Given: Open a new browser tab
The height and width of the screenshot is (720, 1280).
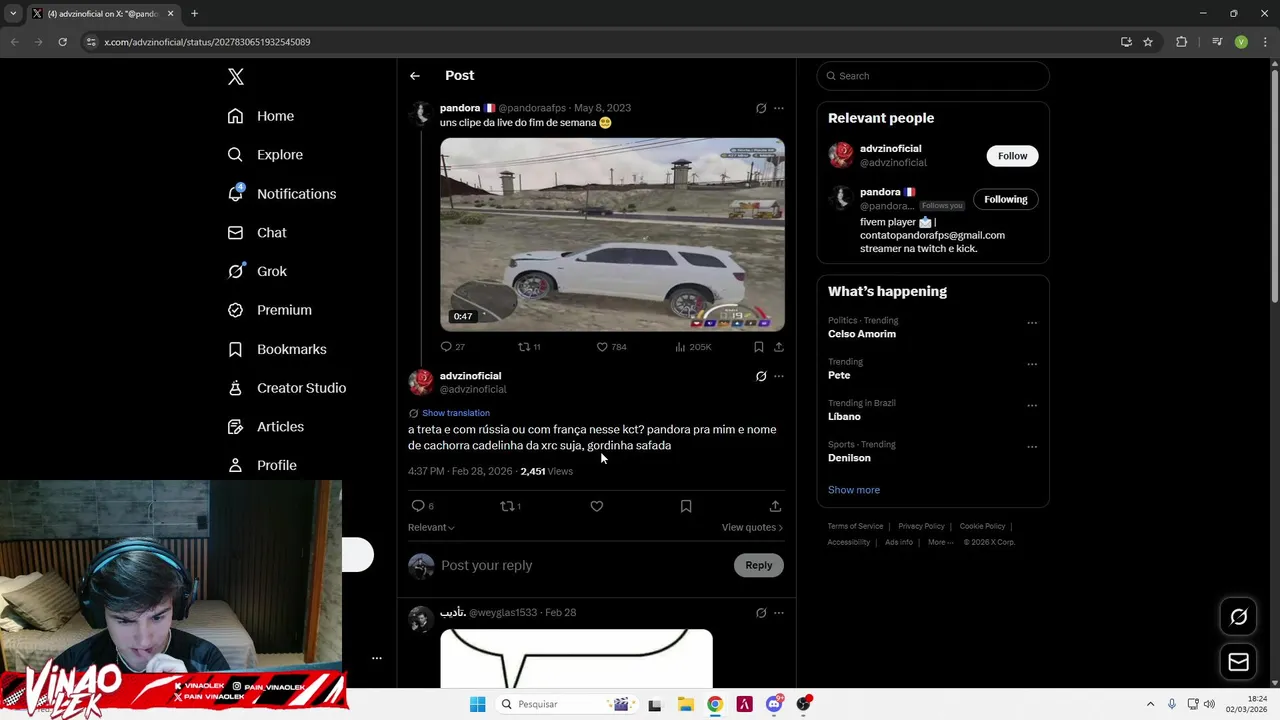Looking at the screenshot, I should (194, 14).
